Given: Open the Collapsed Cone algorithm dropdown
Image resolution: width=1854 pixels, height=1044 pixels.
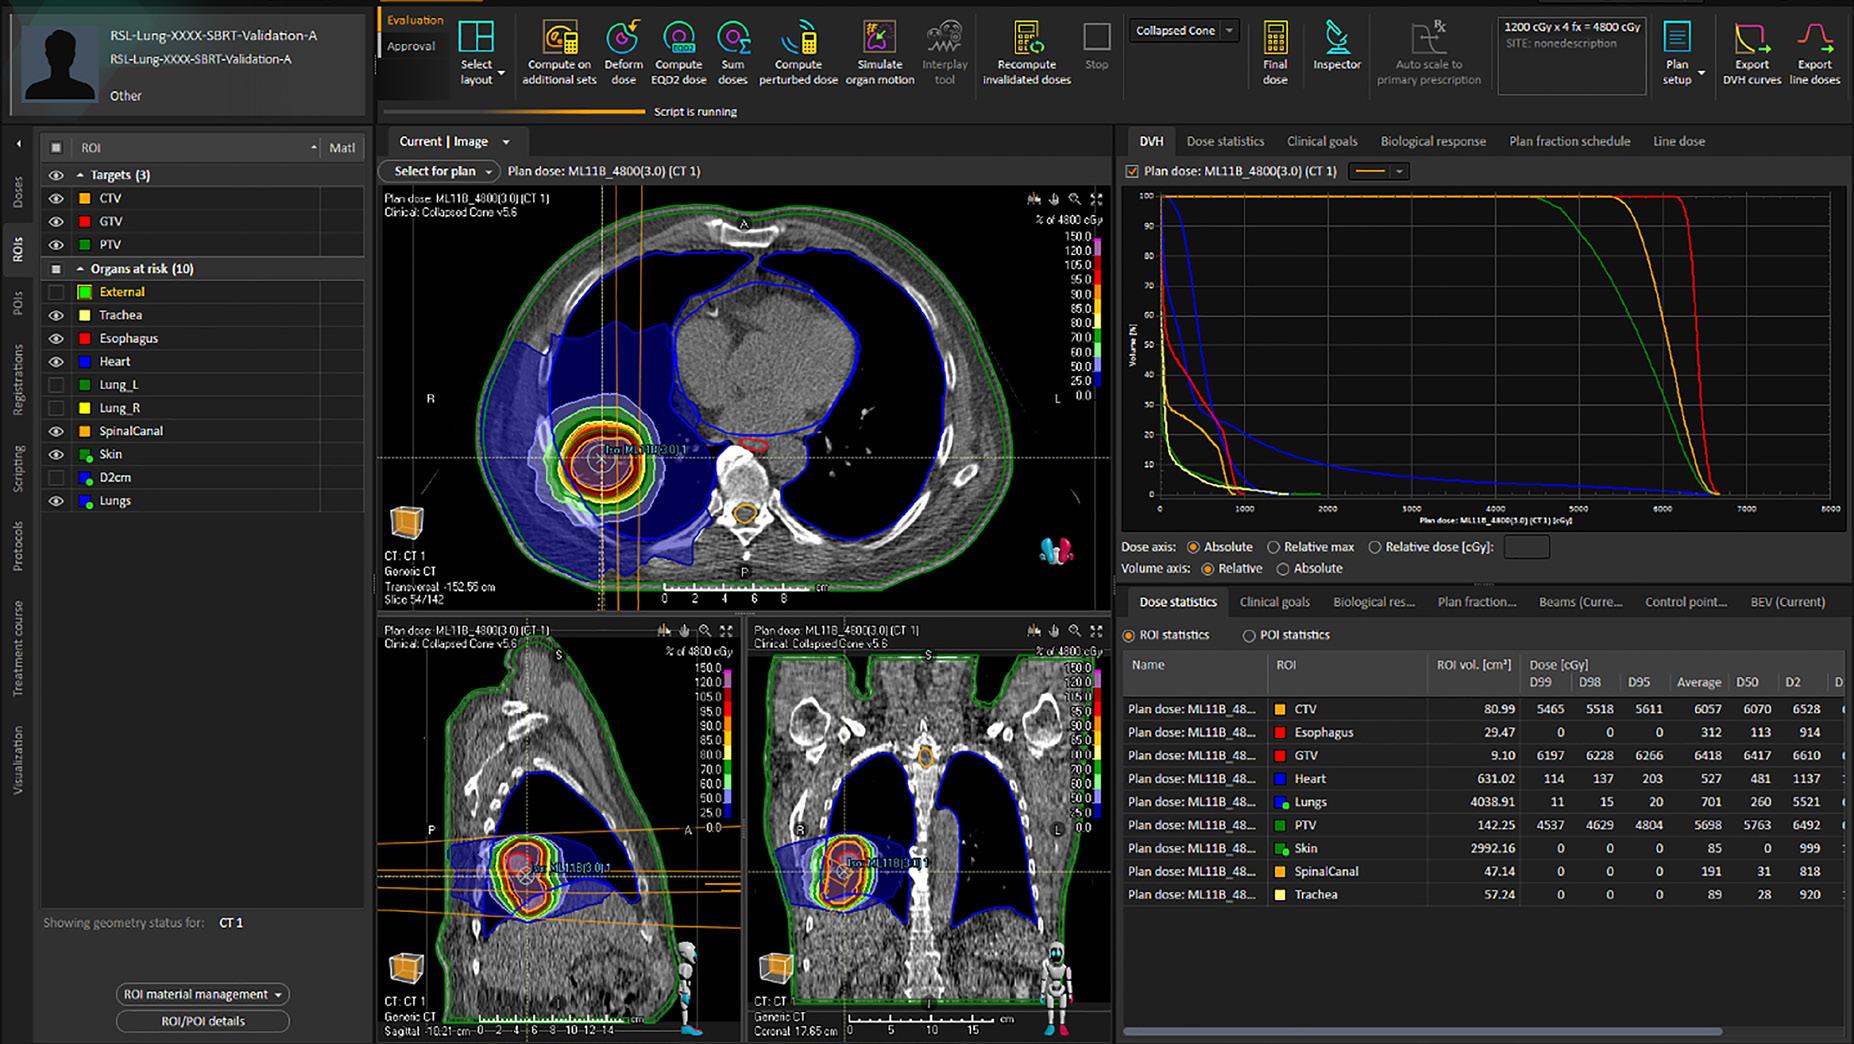Looking at the screenshot, I should pos(1230,31).
